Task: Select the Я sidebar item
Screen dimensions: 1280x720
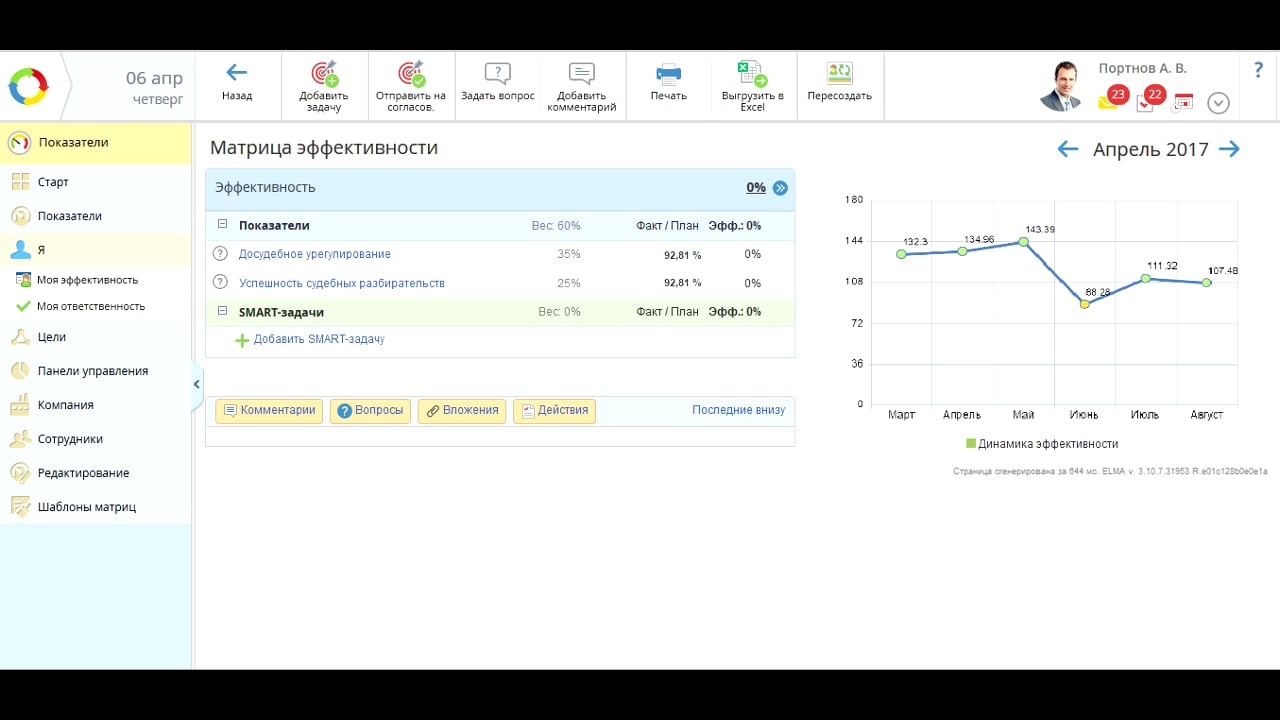Action: pos(96,250)
